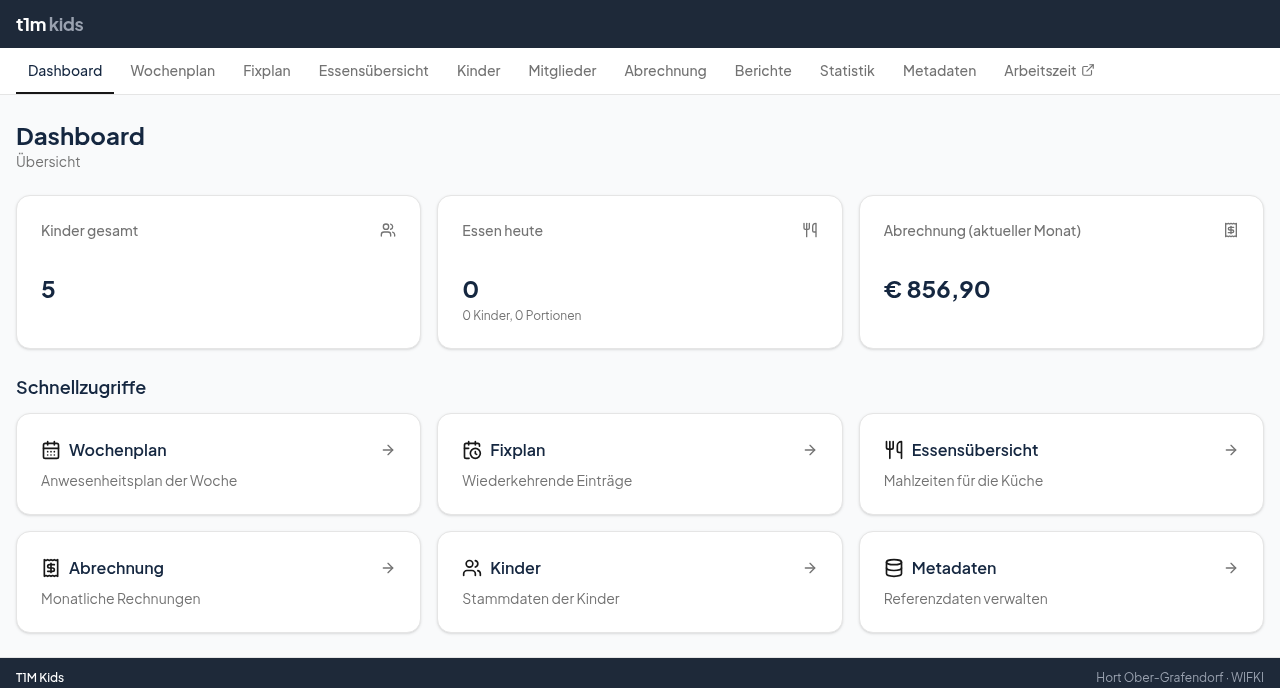Click the arrow on the Essensübersicht shortcut card
The height and width of the screenshot is (688, 1280).
1231,450
